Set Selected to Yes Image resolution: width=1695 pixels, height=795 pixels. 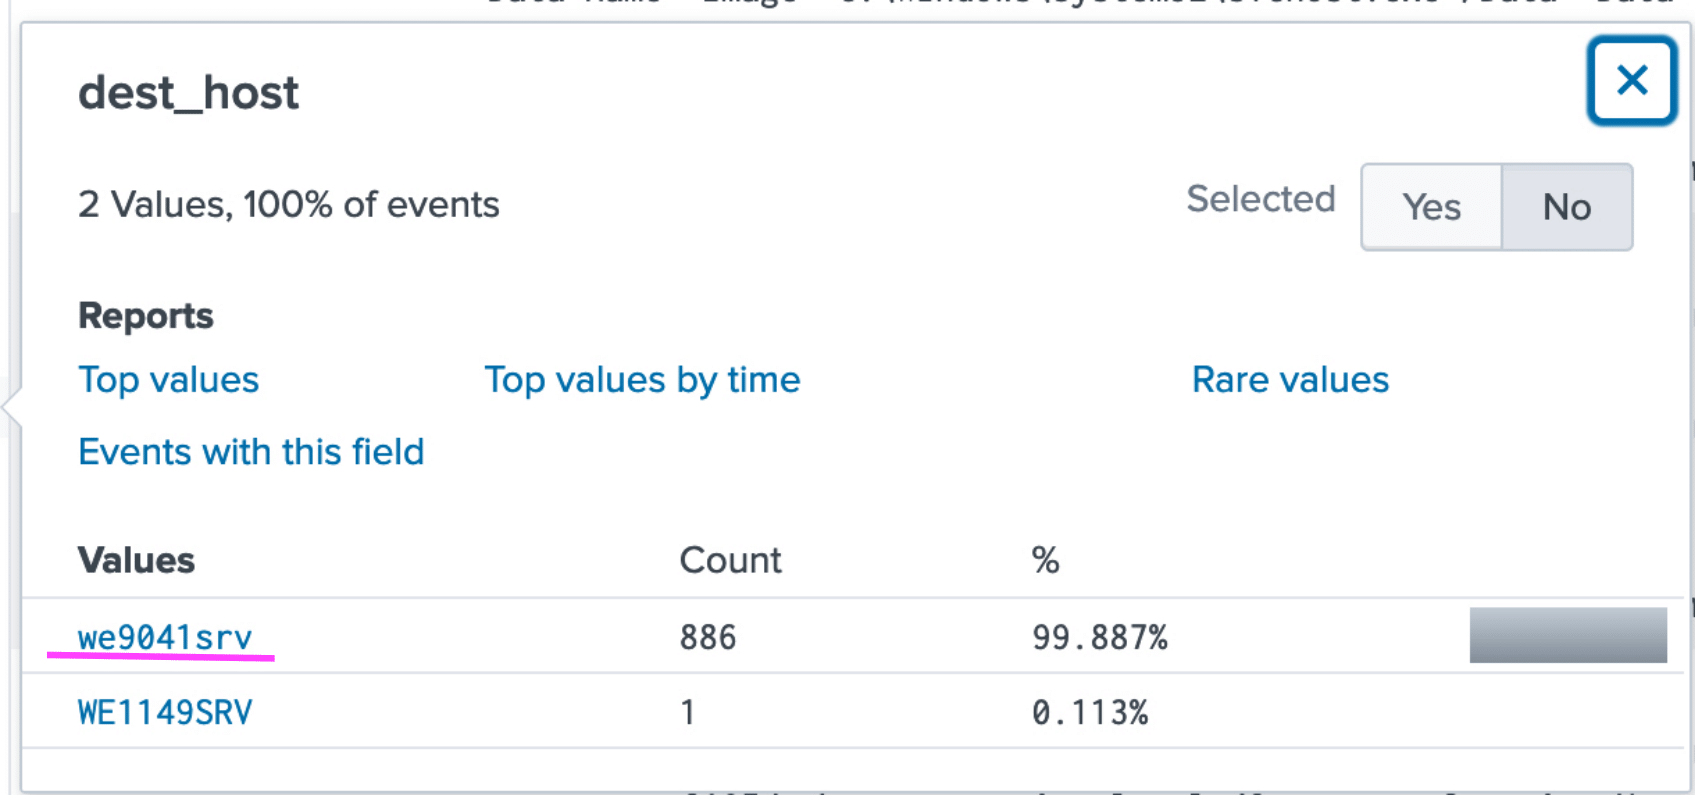[x=1431, y=207]
